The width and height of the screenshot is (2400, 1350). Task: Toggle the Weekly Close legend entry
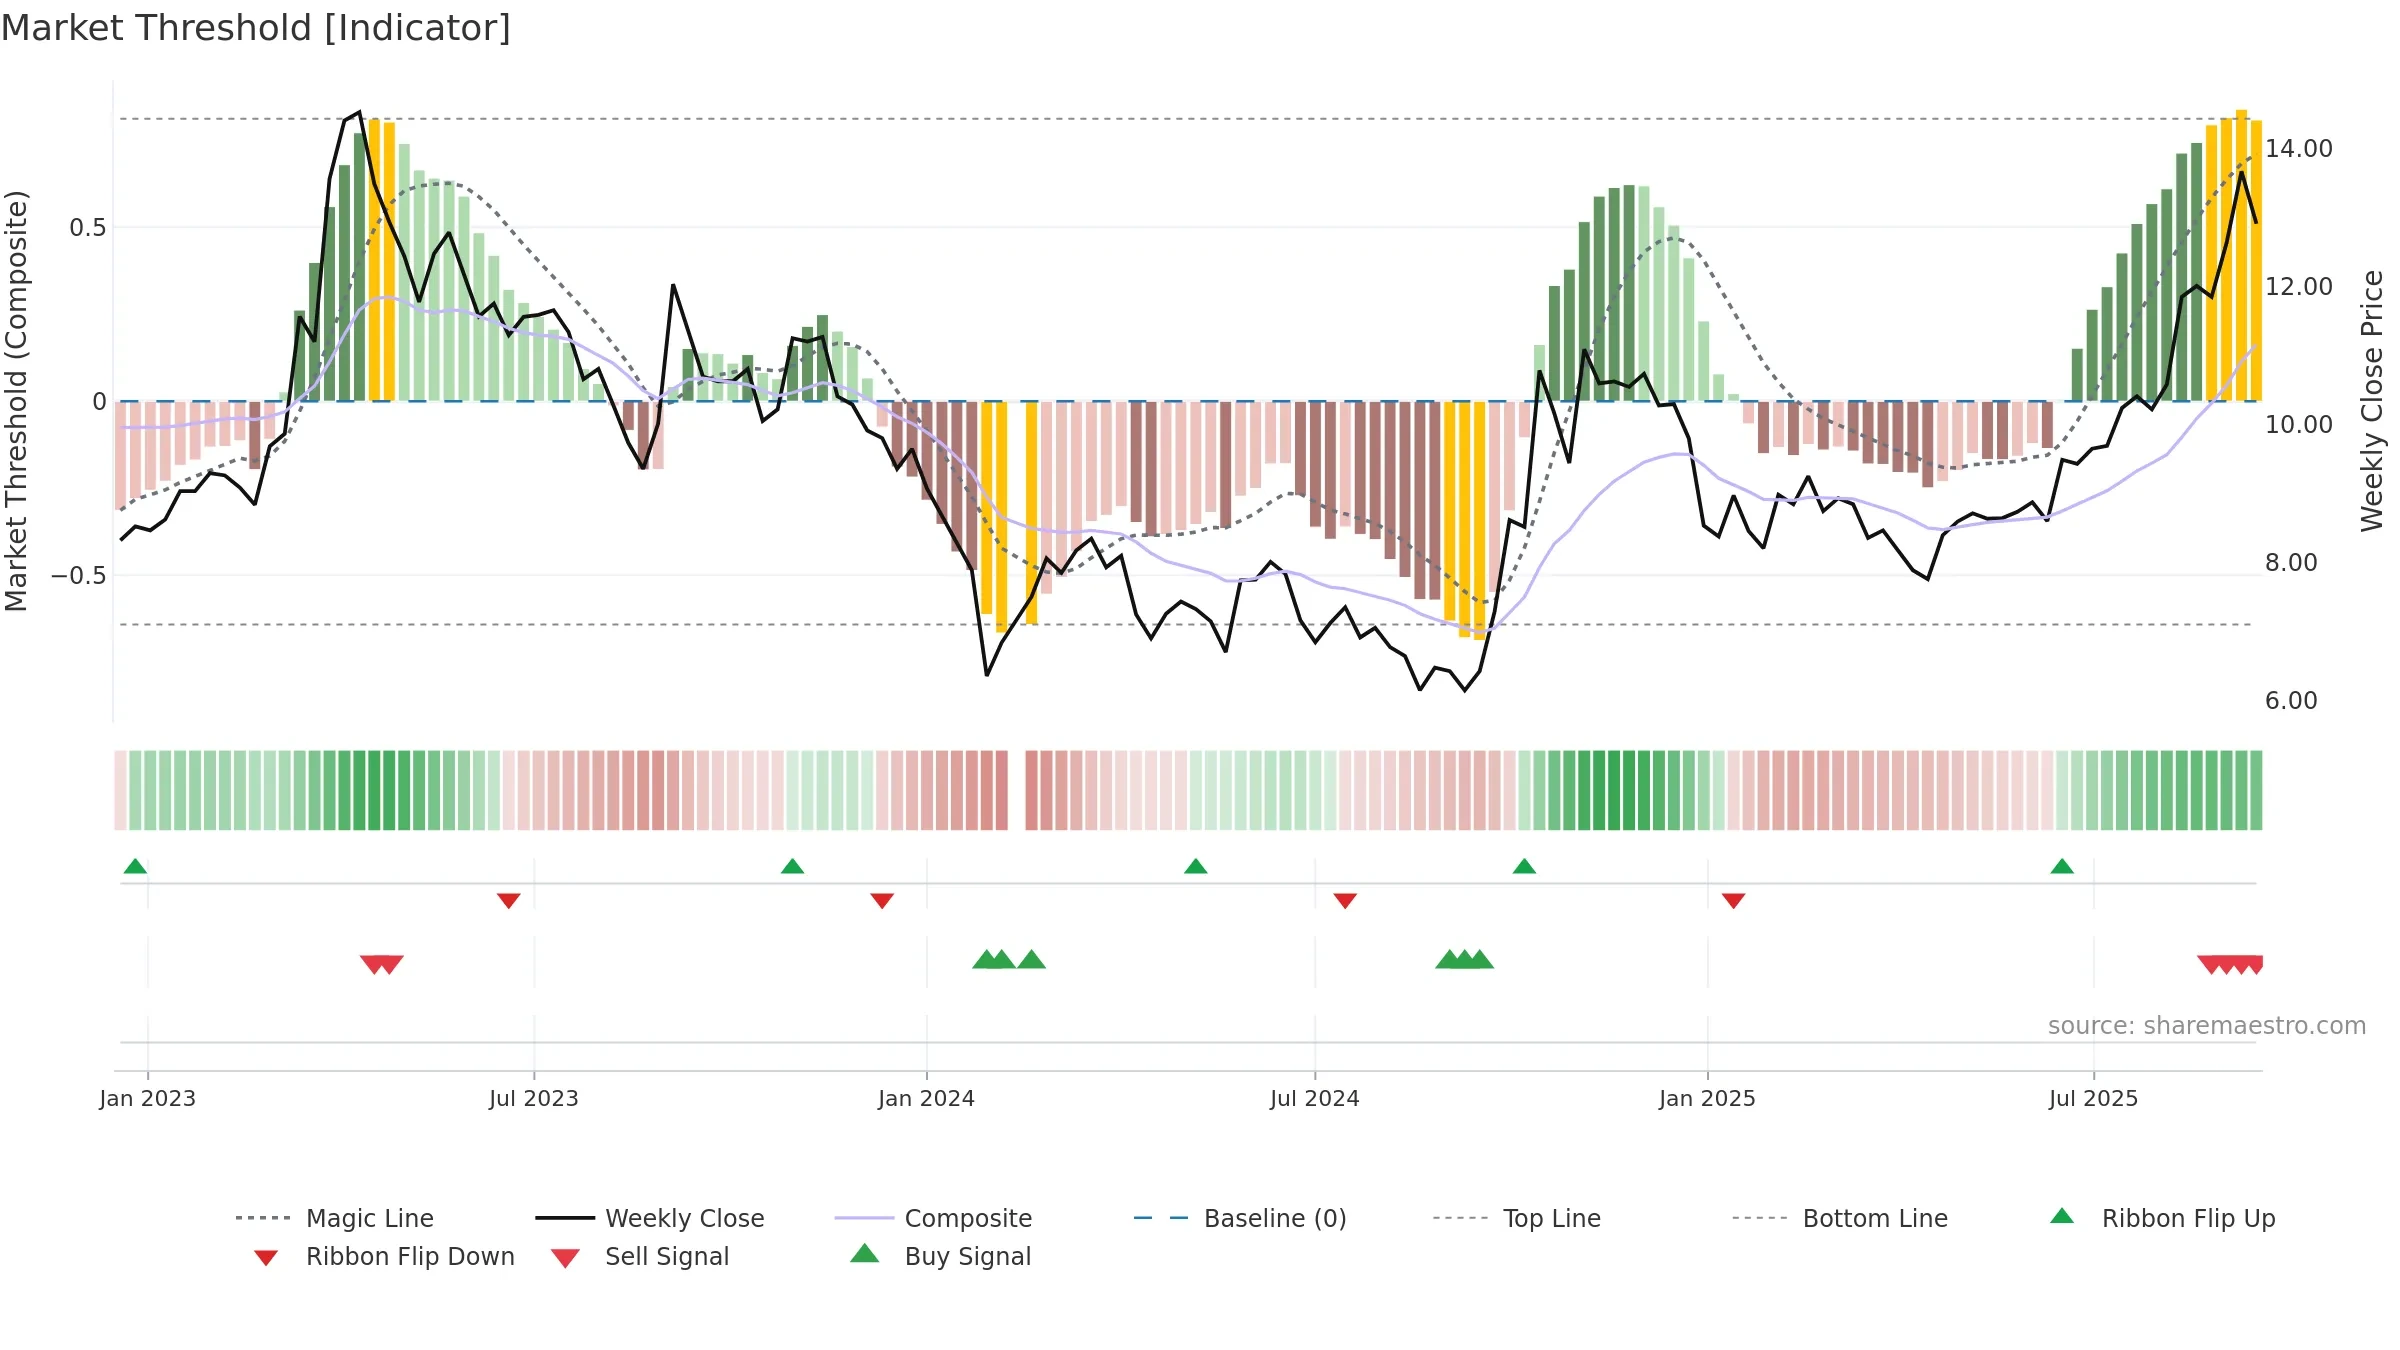650,1218
